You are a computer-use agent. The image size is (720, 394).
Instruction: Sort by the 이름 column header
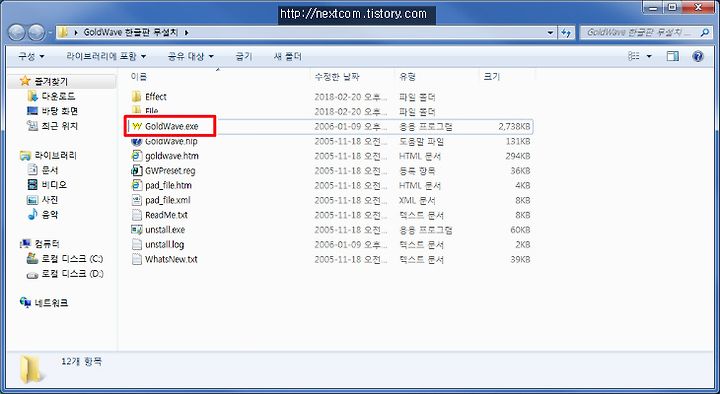[139, 77]
